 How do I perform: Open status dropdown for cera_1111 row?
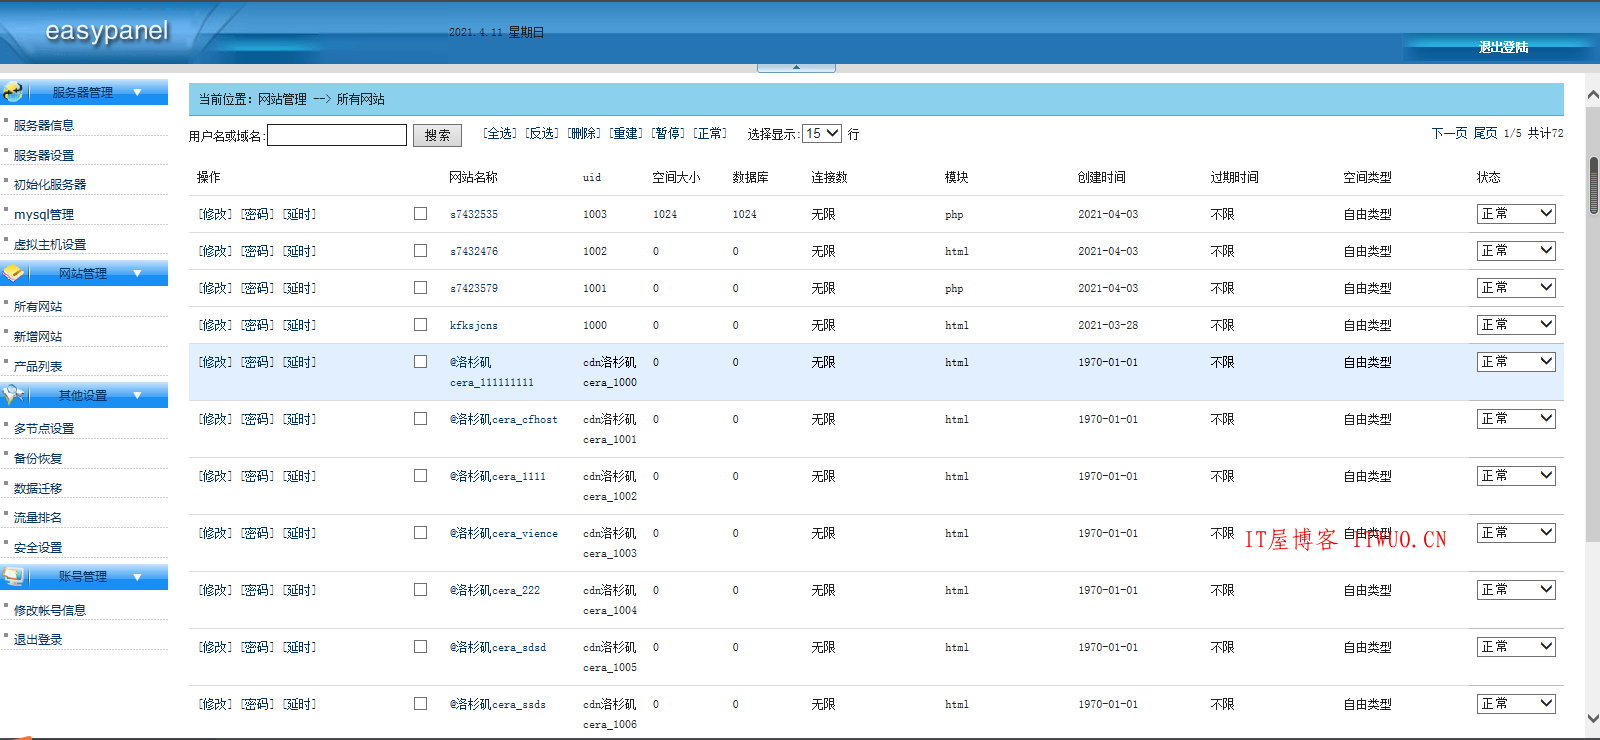(1516, 475)
